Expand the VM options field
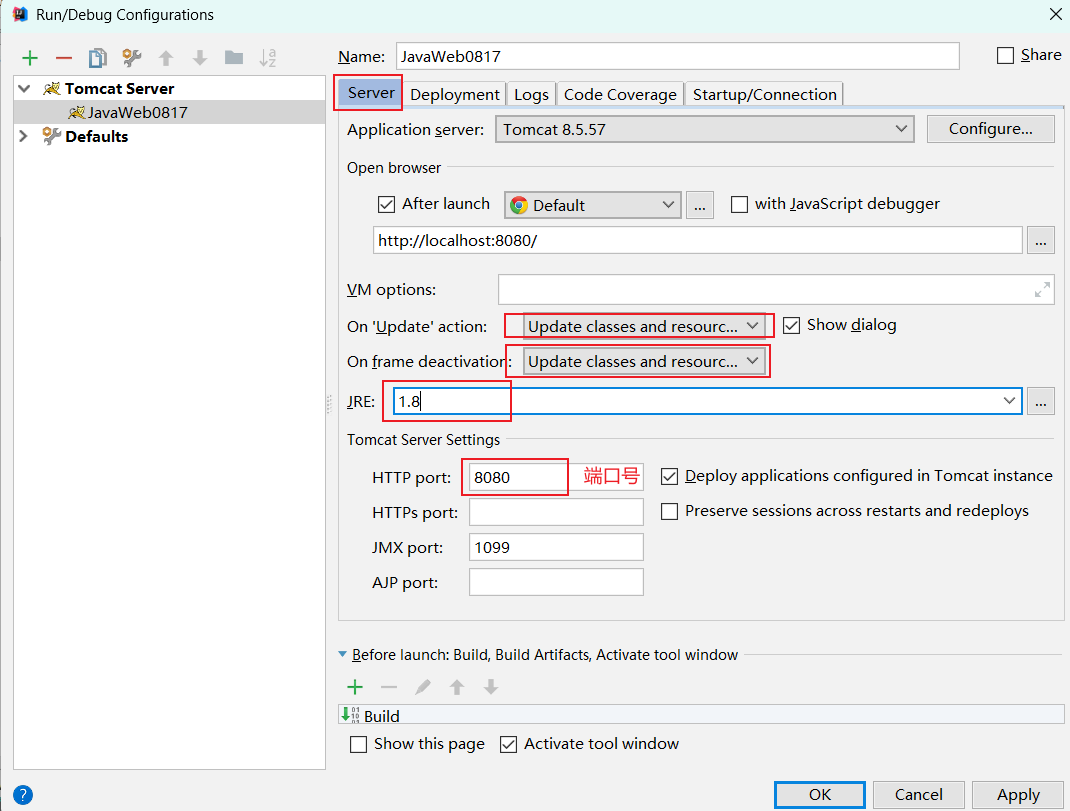 tap(1042, 290)
